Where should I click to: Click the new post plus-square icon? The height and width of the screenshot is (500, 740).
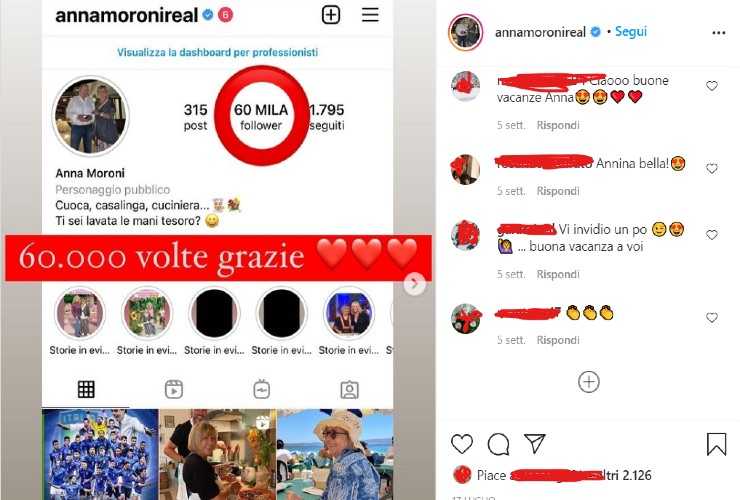click(331, 15)
